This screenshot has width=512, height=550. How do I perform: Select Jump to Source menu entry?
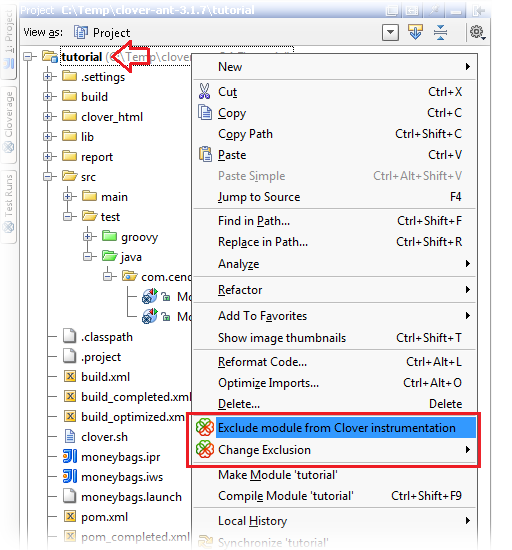click(x=335, y=197)
